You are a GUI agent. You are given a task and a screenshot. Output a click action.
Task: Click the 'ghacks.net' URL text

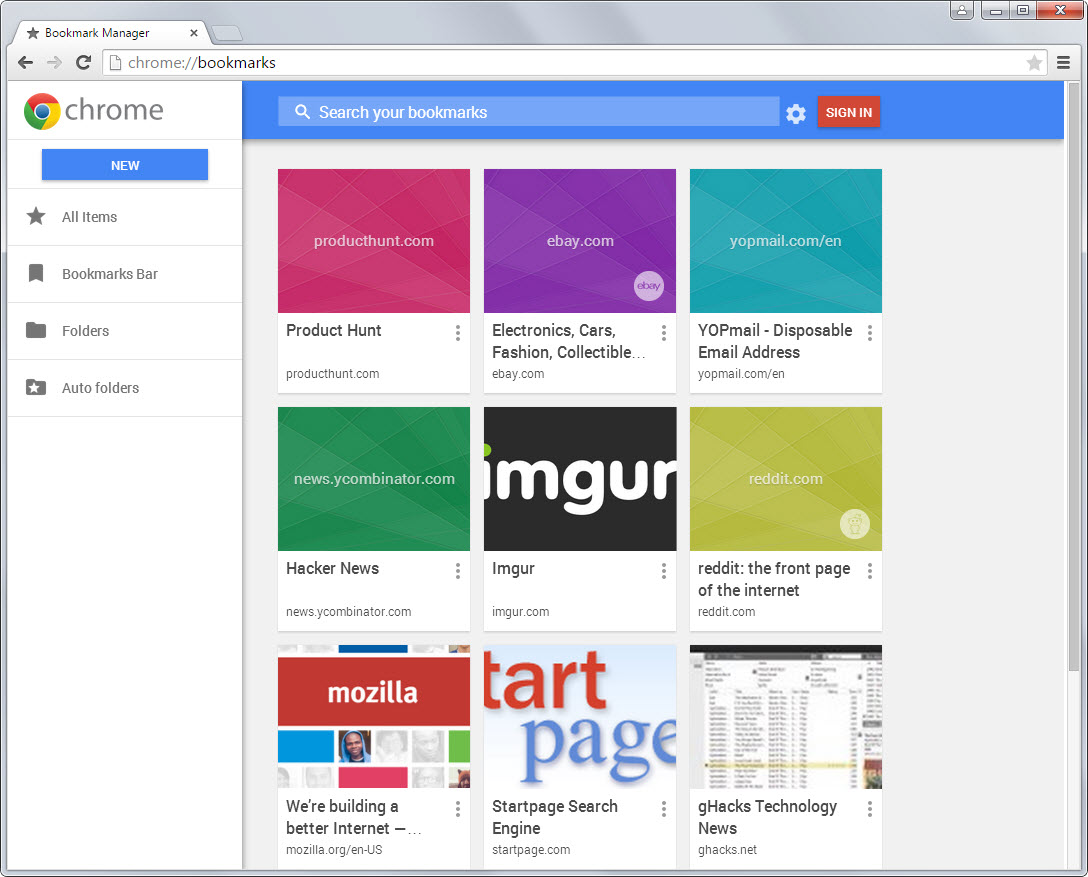[727, 849]
